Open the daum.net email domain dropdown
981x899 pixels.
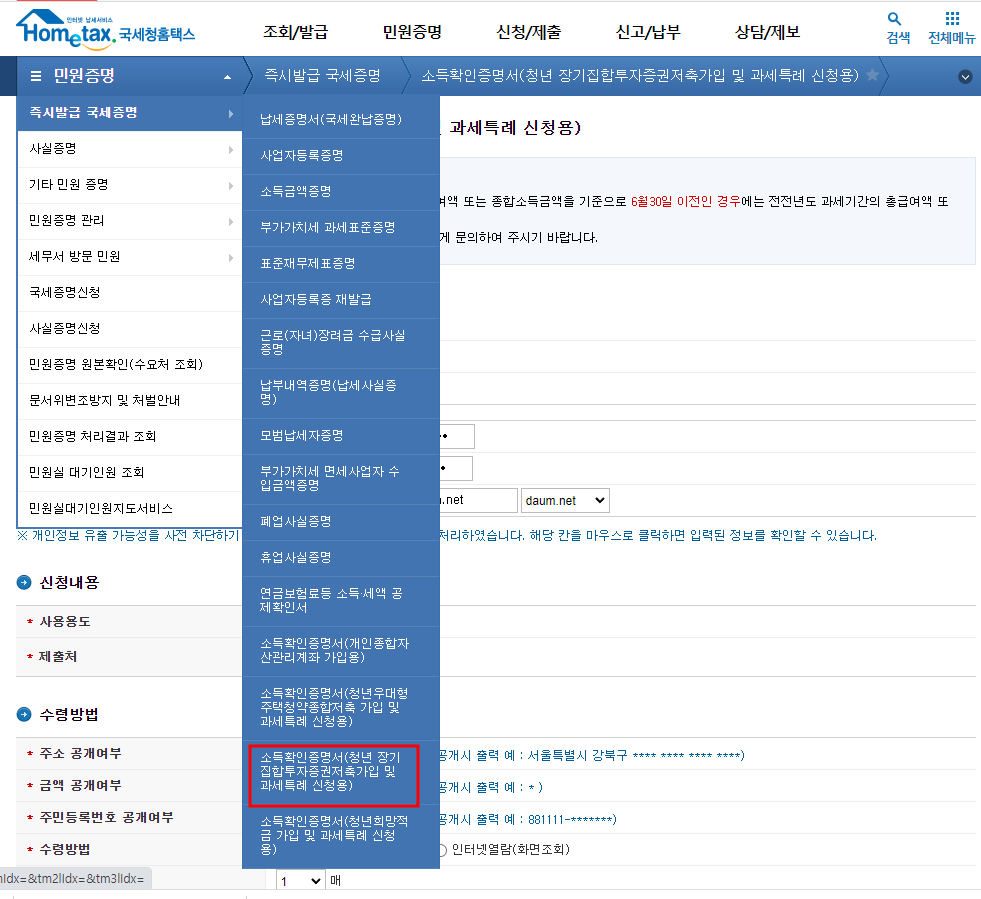tap(565, 500)
